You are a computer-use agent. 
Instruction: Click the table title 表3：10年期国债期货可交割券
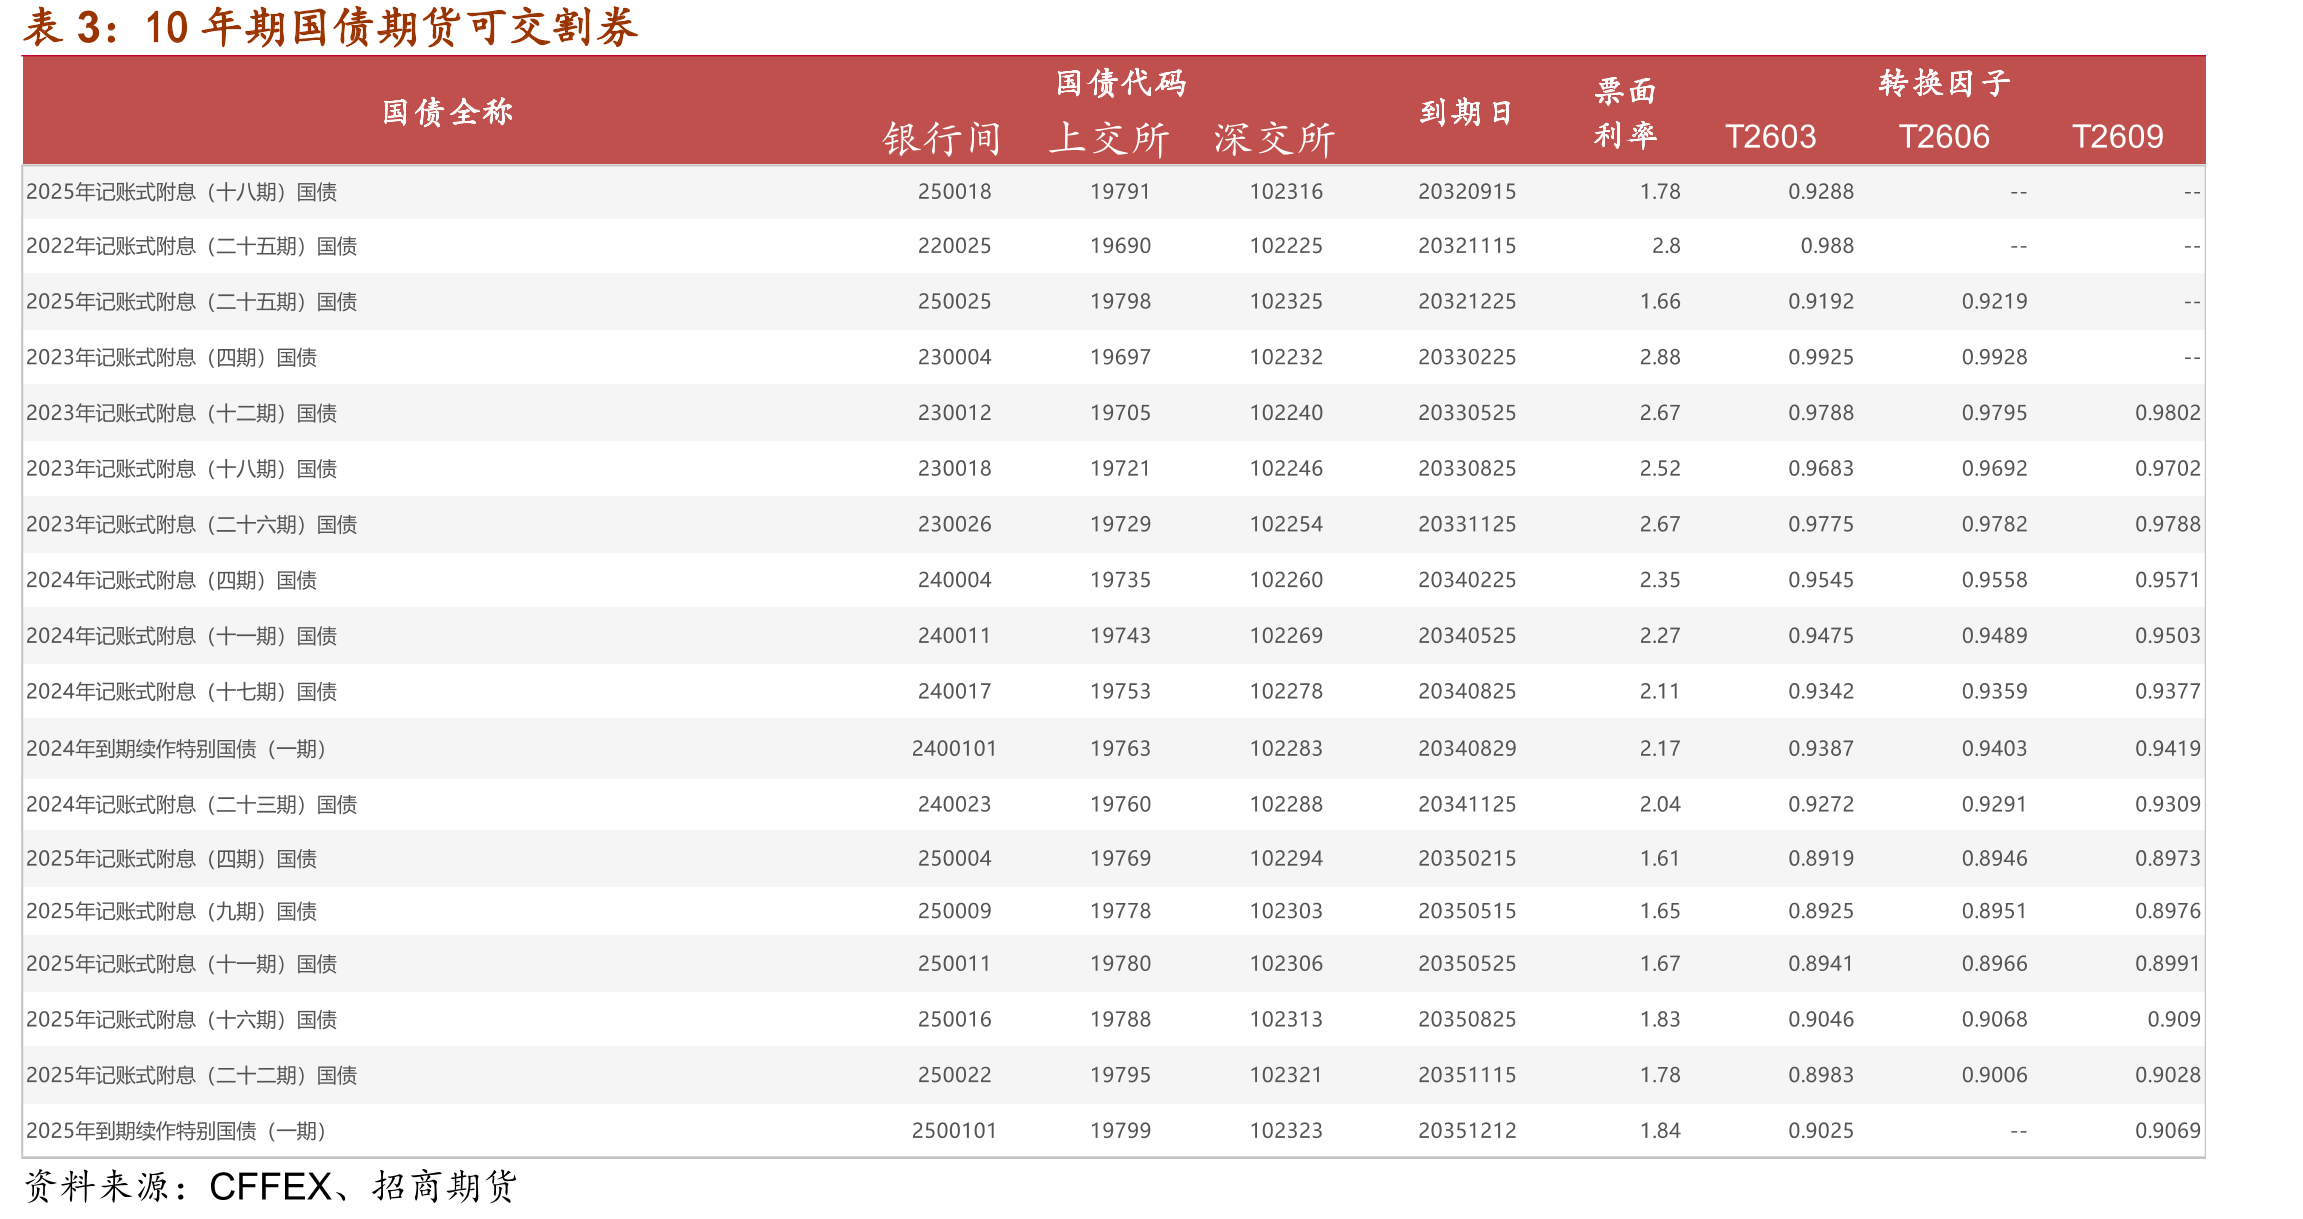[x=330, y=27]
